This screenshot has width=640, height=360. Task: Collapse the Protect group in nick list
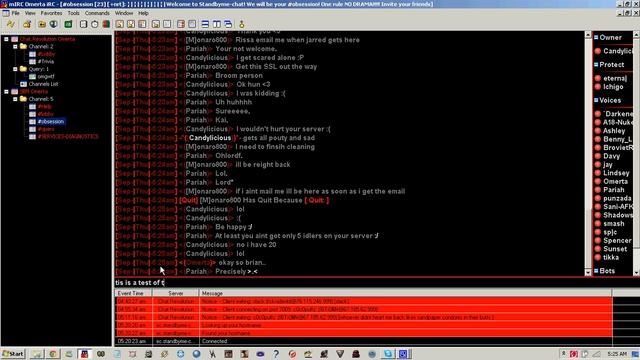click(x=596, y=64)
